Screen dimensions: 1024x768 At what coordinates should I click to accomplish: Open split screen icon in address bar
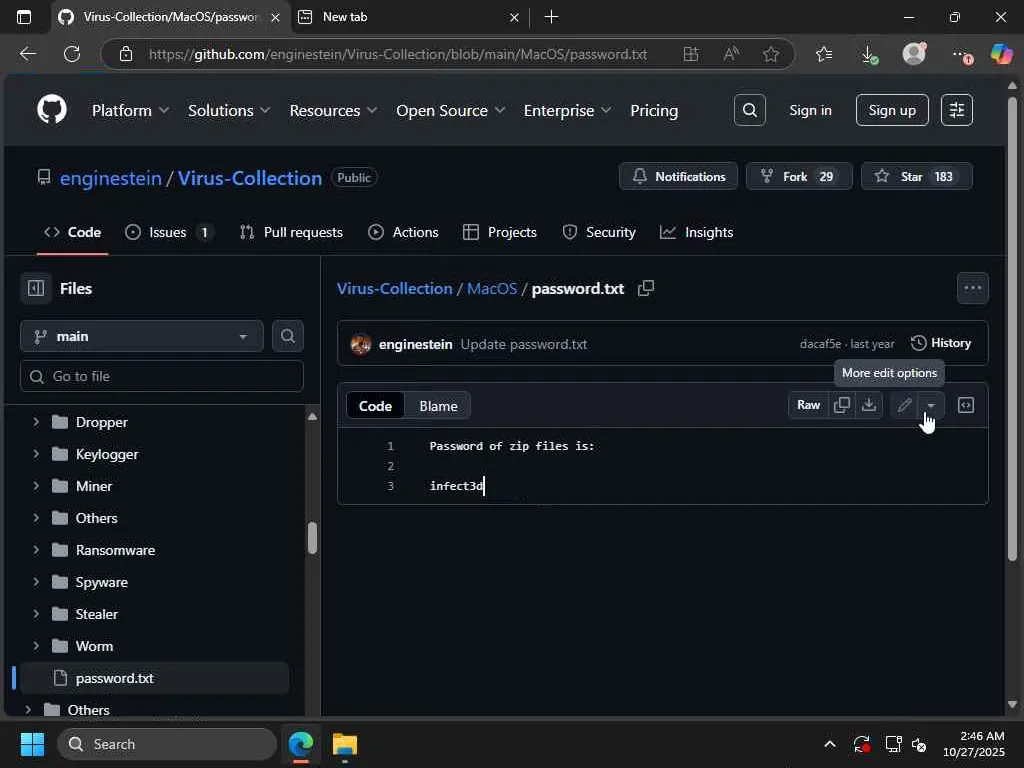pos(690,54)
